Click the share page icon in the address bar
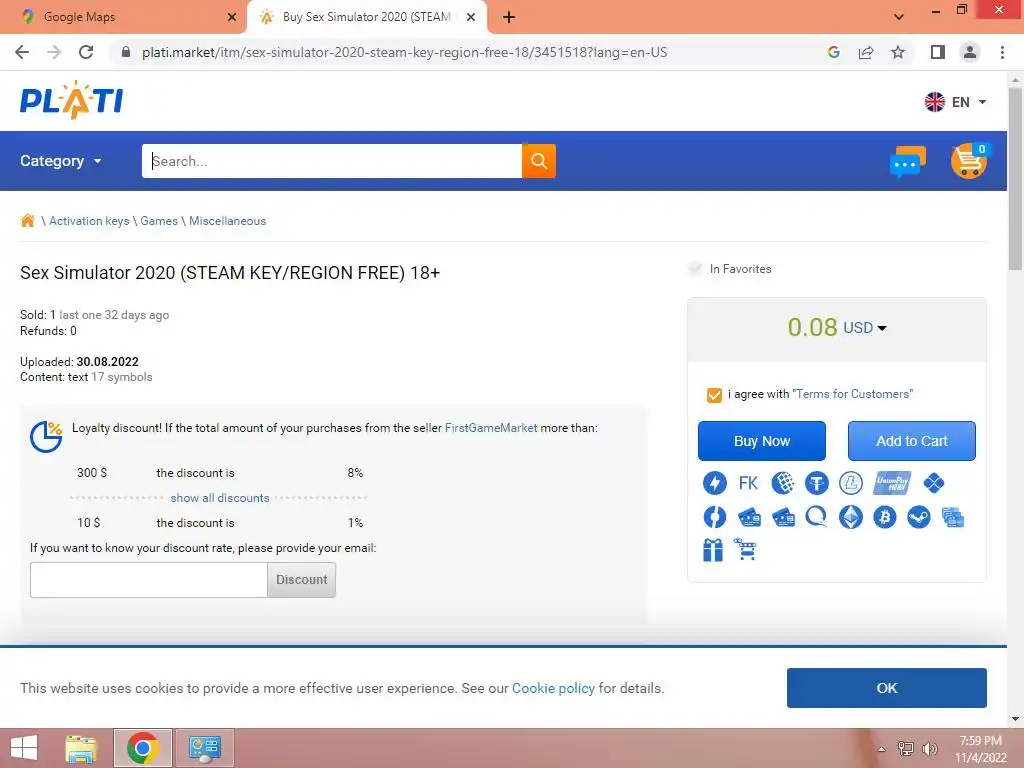 point(866,52)
